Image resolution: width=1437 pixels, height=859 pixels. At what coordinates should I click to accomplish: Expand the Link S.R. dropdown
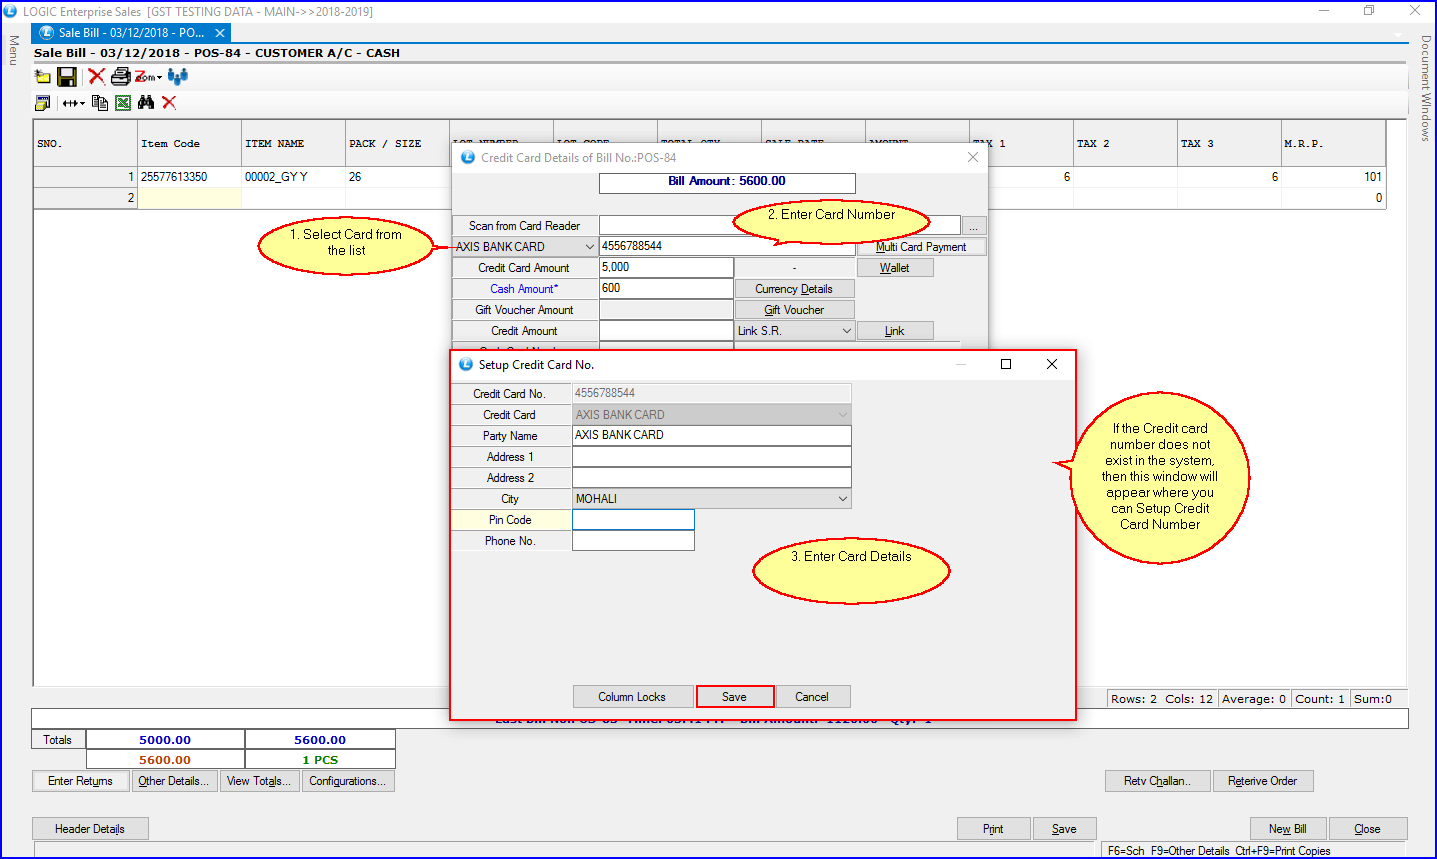[x=846, y=331]
